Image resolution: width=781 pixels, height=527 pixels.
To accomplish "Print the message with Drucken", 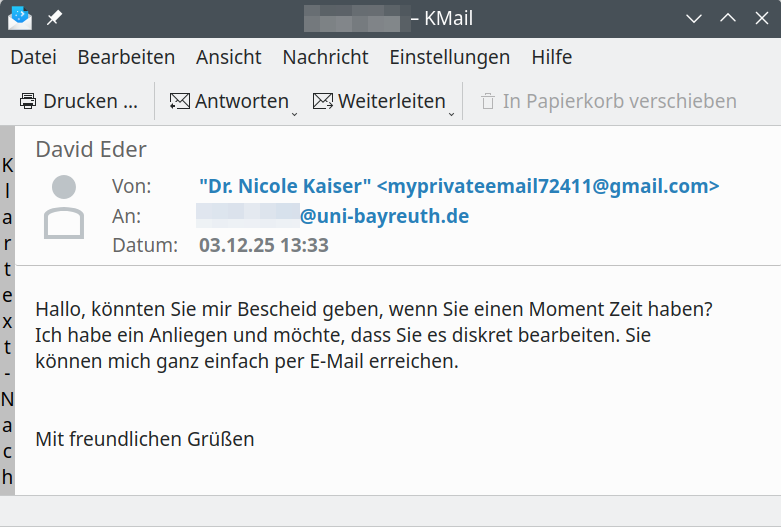I will pyautogui.click(x=78, y=101).
